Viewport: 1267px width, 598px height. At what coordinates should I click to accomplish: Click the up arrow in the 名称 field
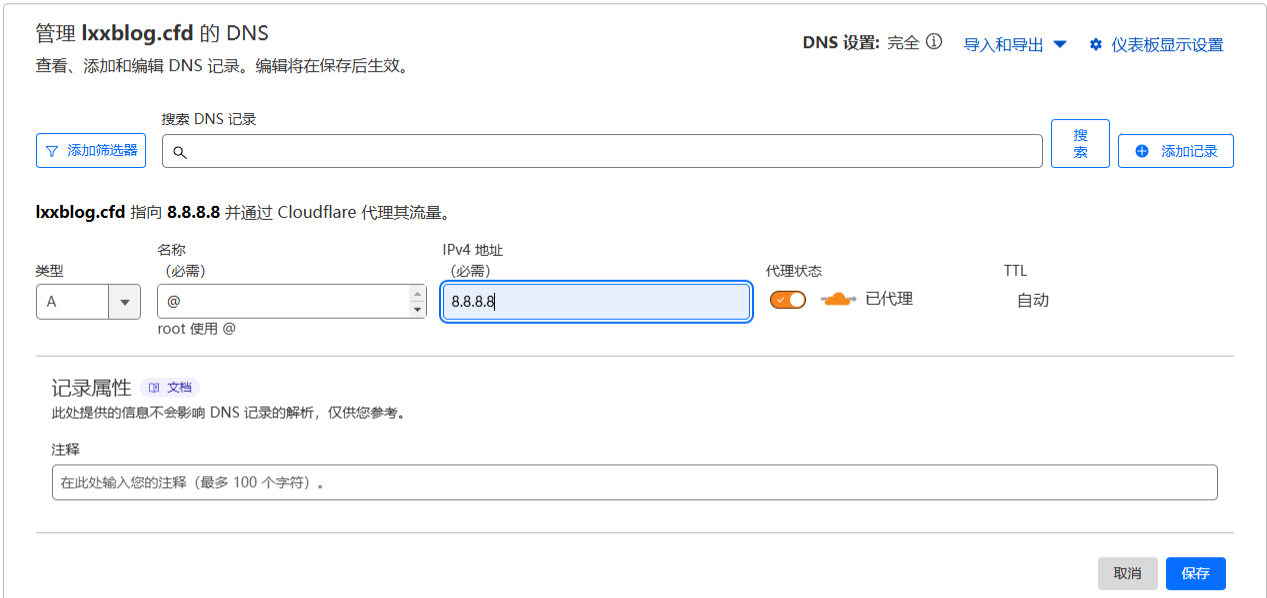(418, 293)
